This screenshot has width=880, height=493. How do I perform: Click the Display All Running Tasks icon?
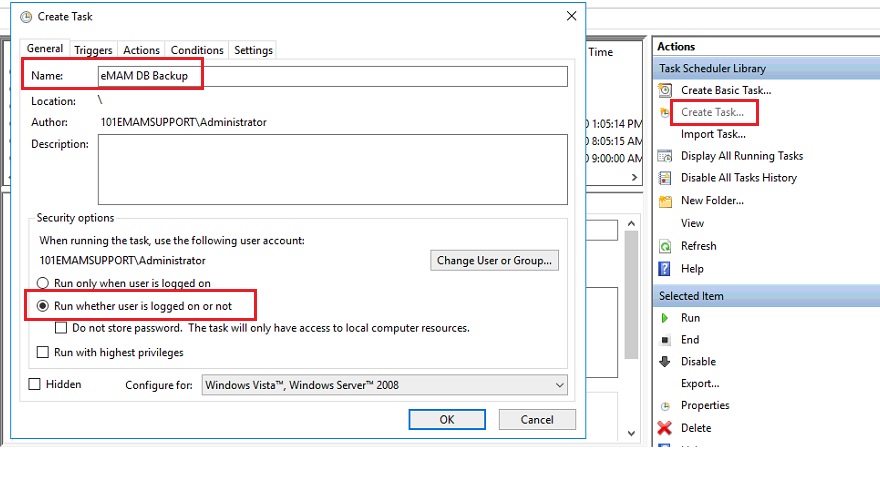665,156
